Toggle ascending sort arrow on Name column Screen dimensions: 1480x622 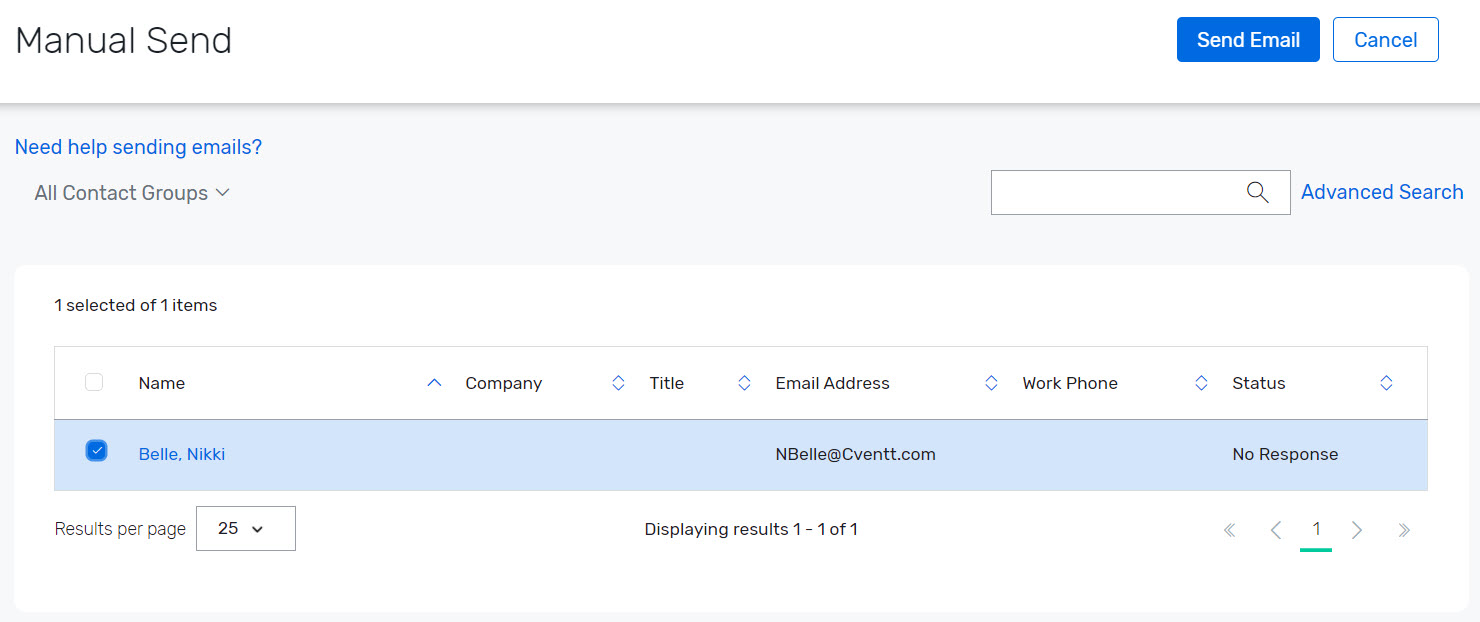pos(434,382)
